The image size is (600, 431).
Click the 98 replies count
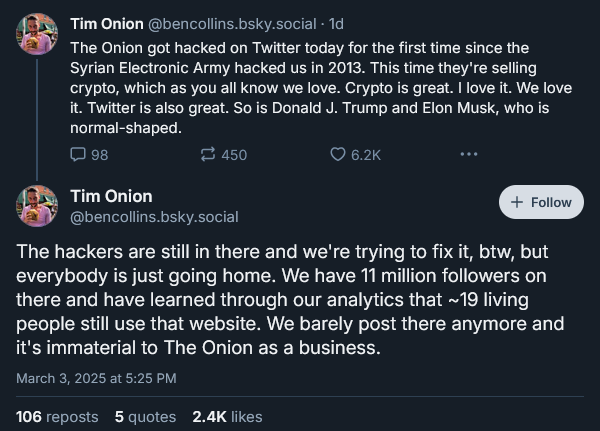click(x=99, y=155)
